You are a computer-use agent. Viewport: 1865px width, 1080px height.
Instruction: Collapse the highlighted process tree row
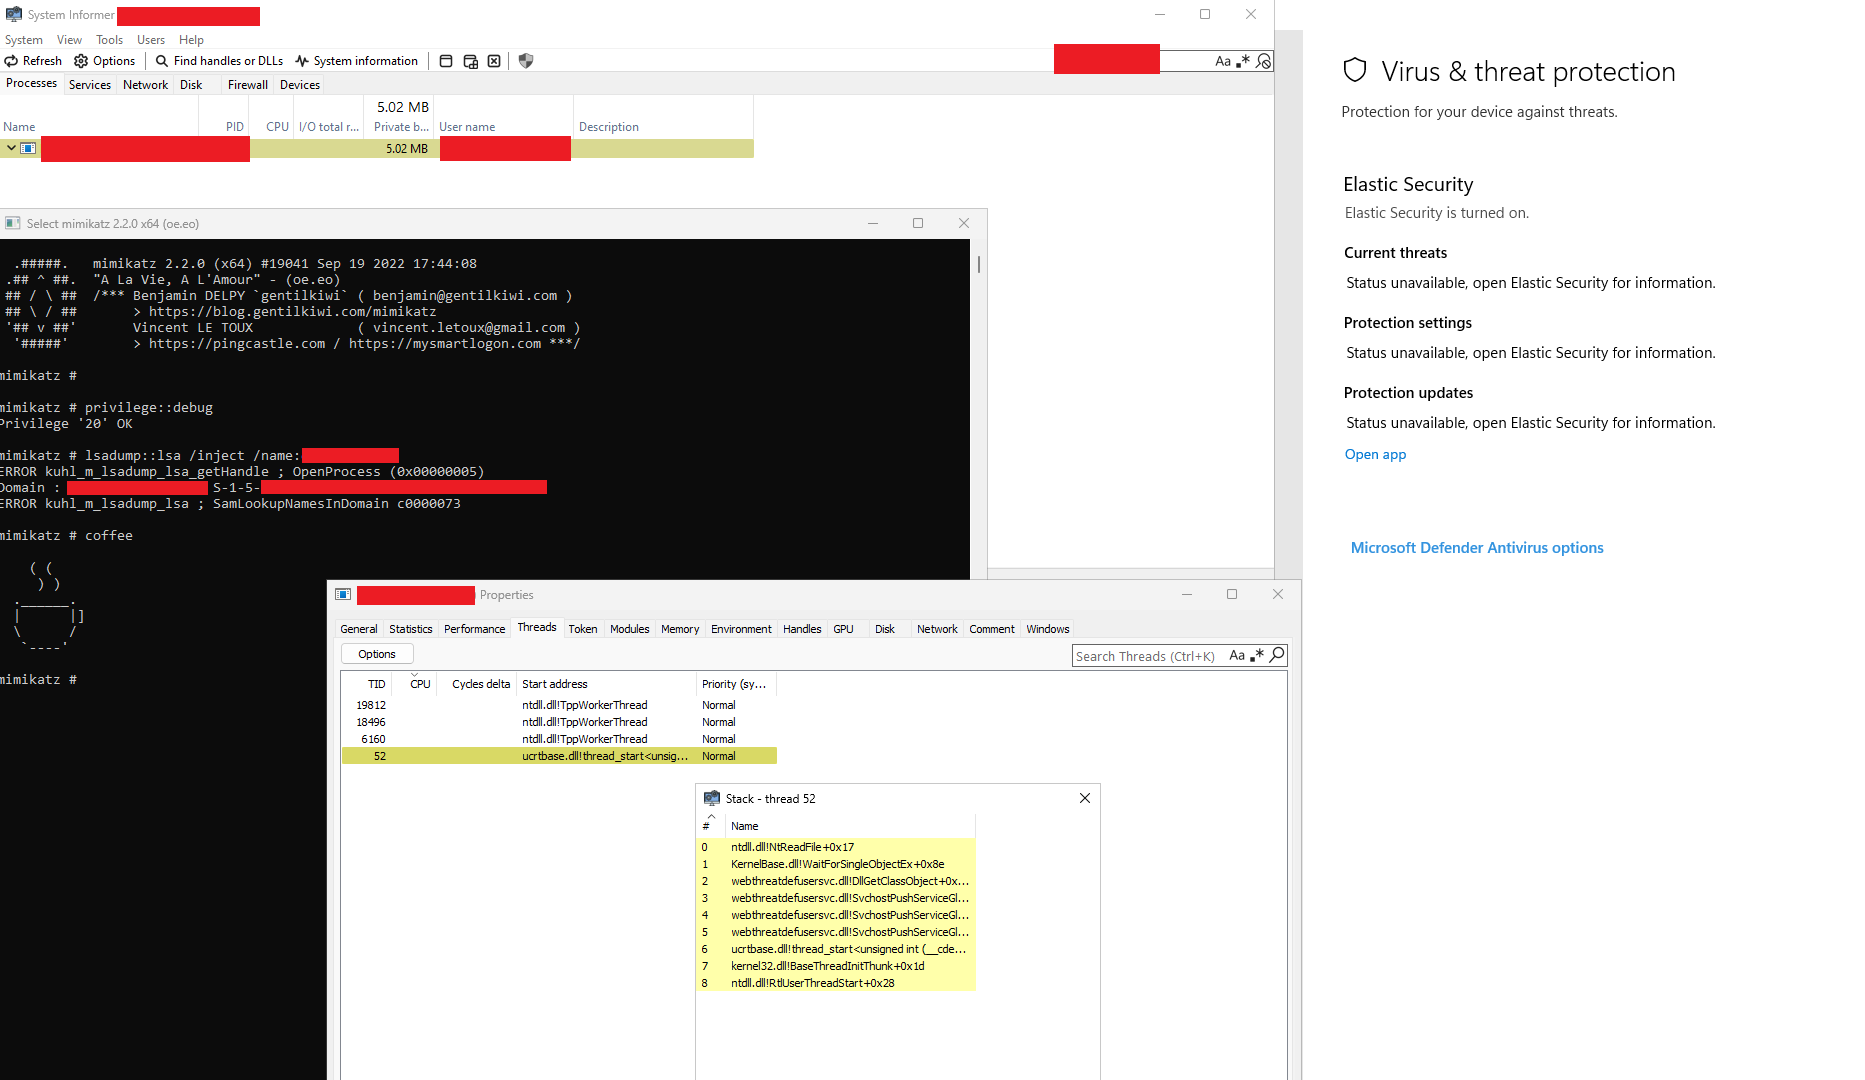pyautogui.click(x=11, y=148)
